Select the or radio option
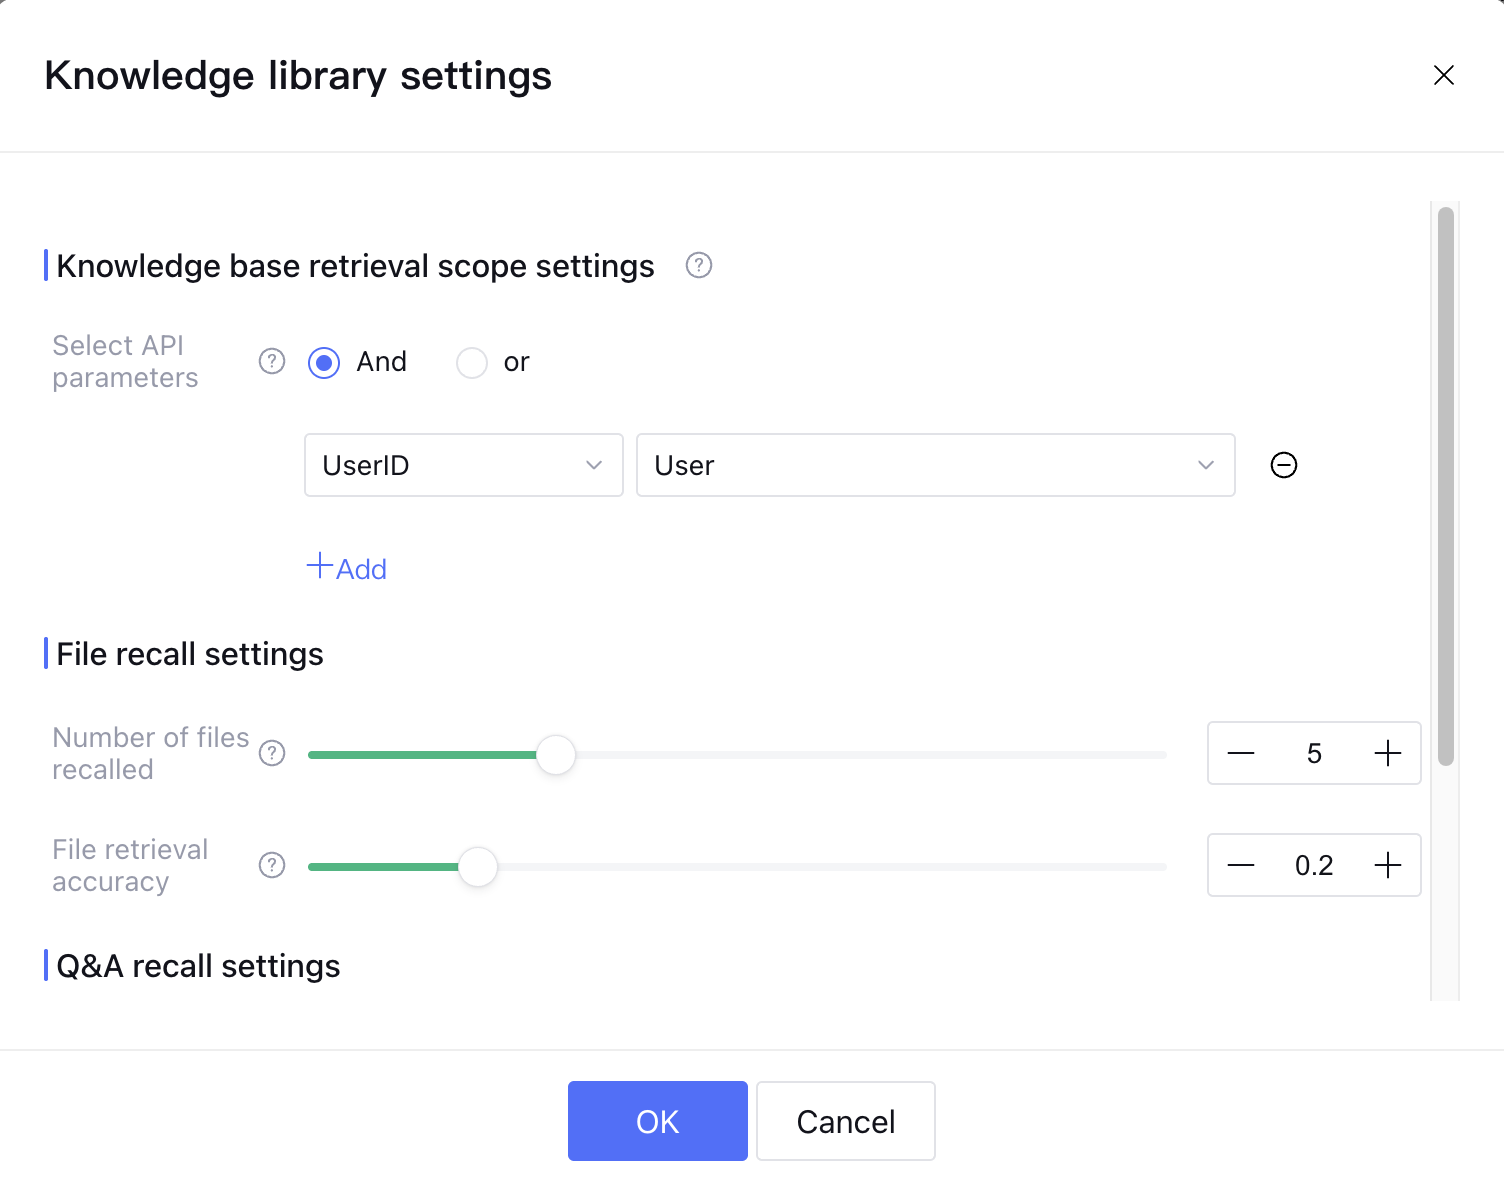 coord(472,362)
